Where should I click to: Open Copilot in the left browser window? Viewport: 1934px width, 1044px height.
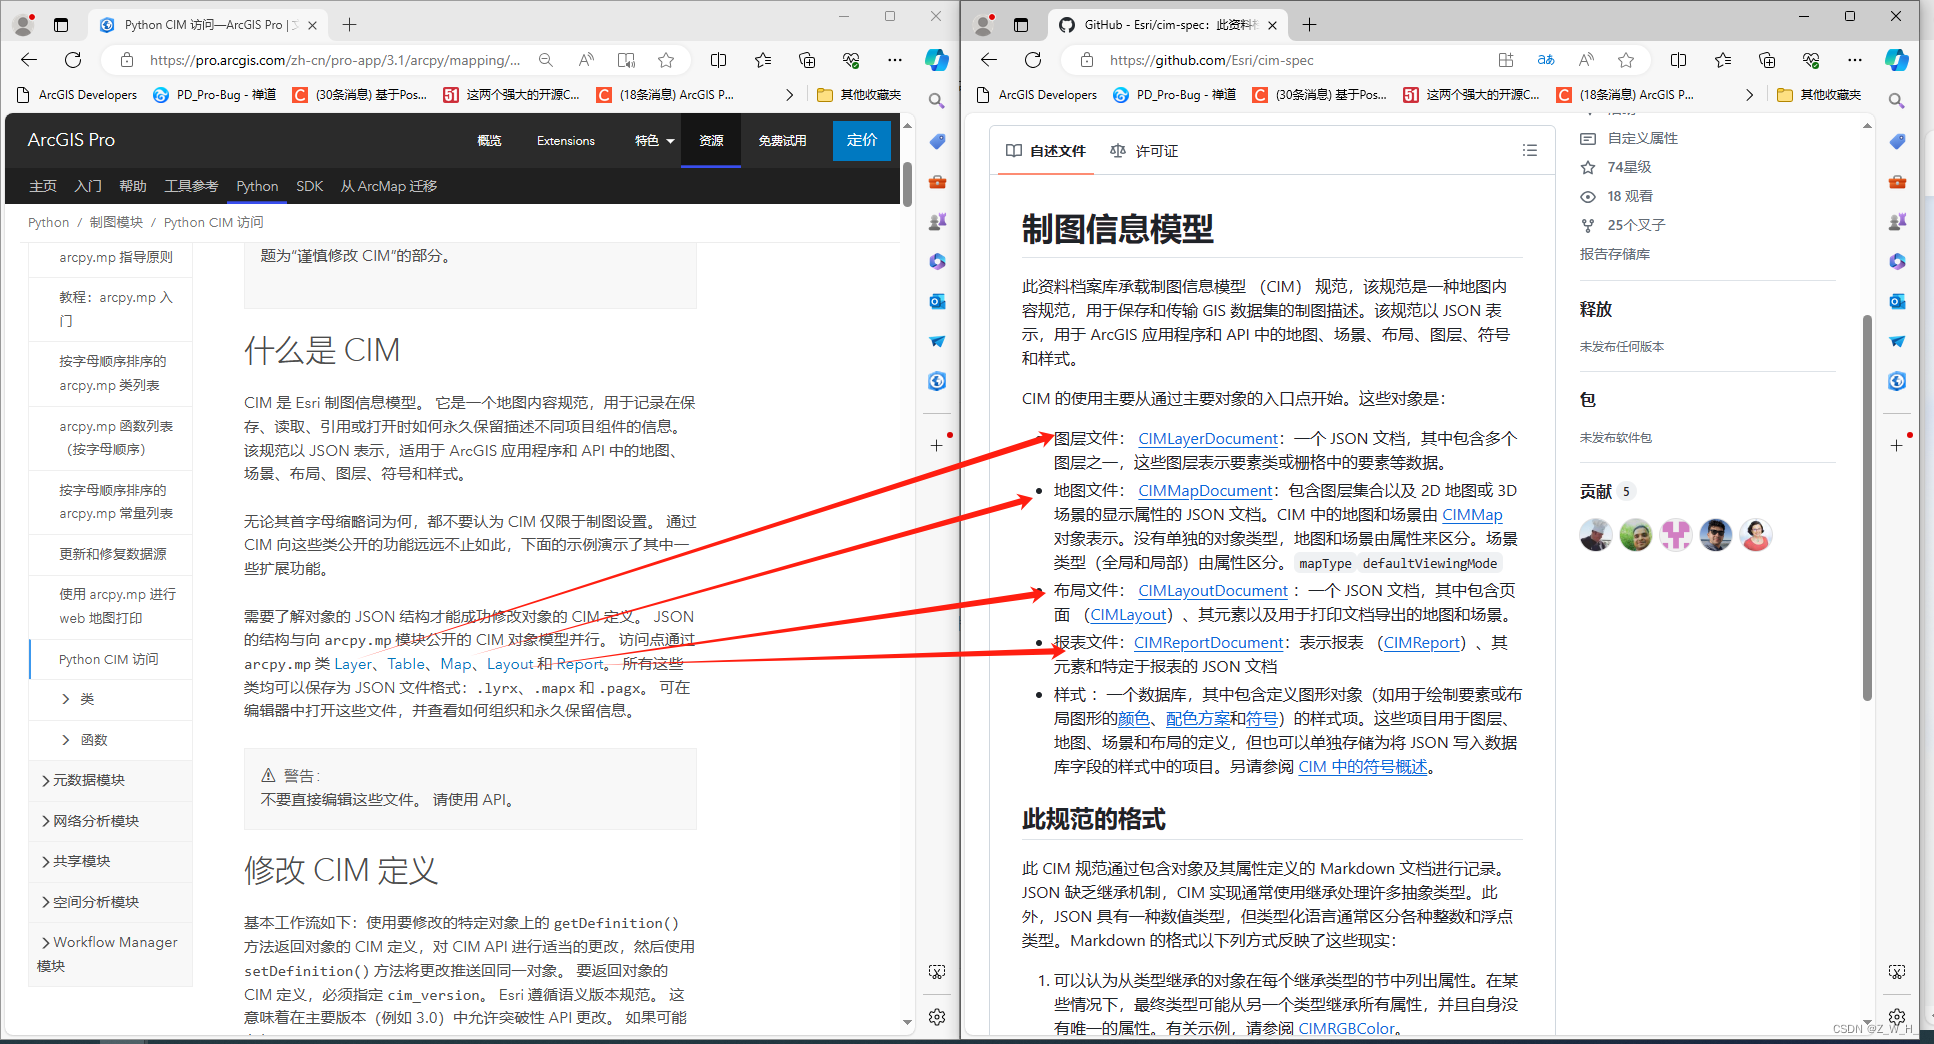tap(937, 60)
